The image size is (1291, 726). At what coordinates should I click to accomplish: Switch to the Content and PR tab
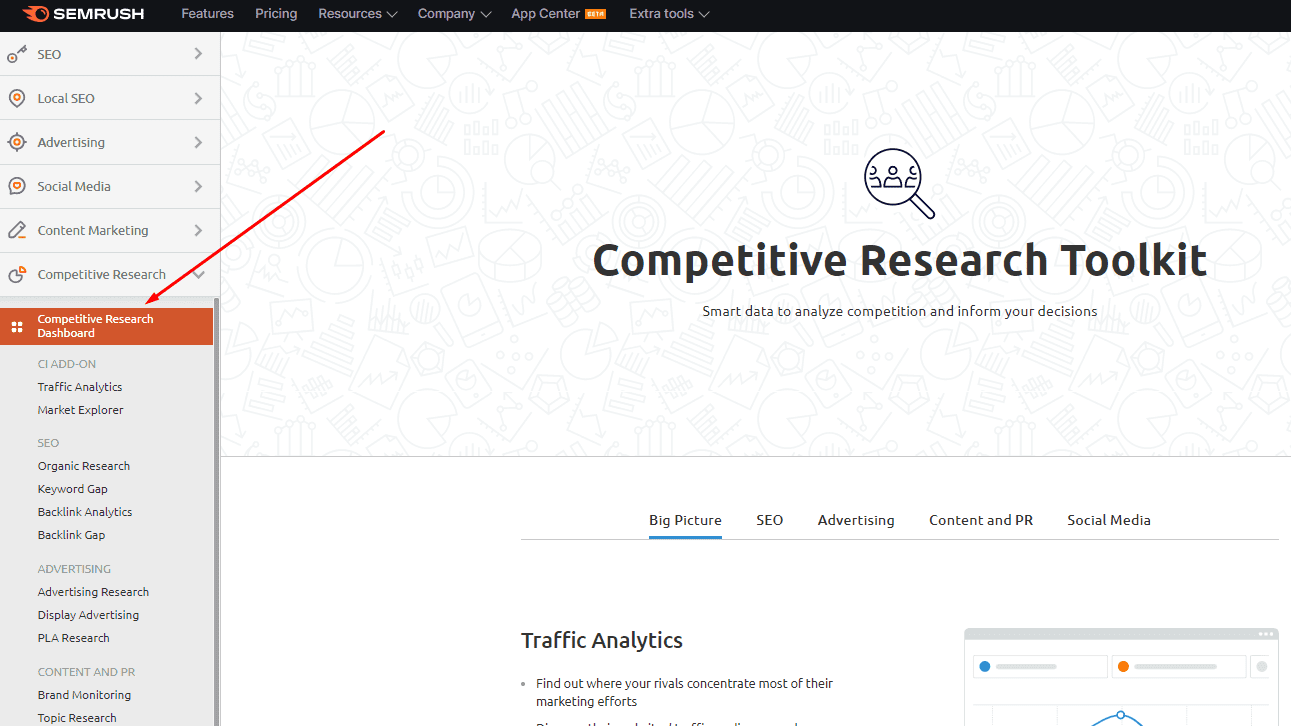click(x=981, y=520)
